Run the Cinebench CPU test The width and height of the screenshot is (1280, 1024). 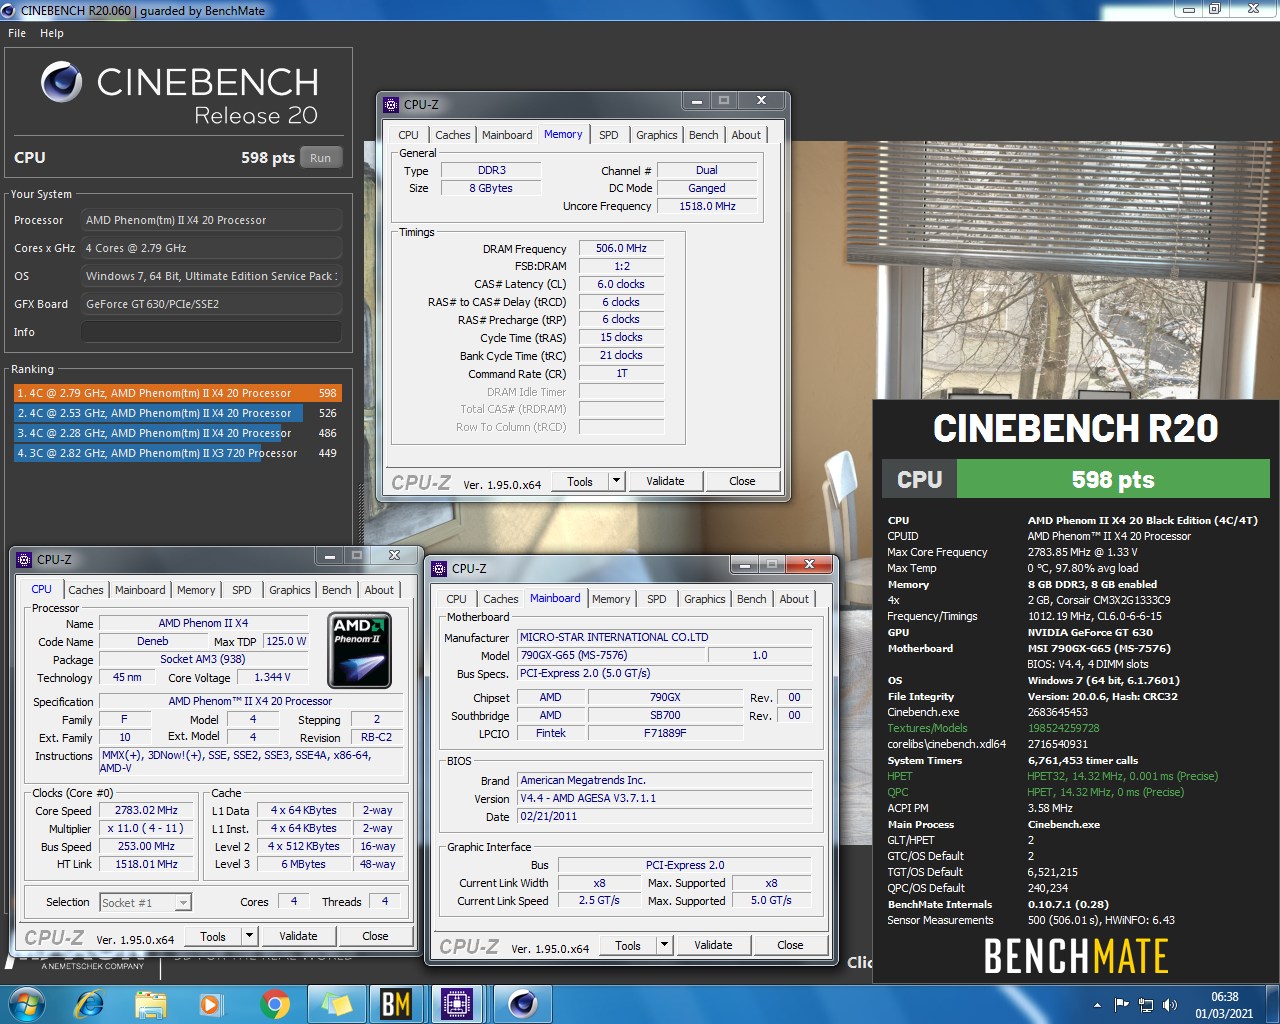320,158
